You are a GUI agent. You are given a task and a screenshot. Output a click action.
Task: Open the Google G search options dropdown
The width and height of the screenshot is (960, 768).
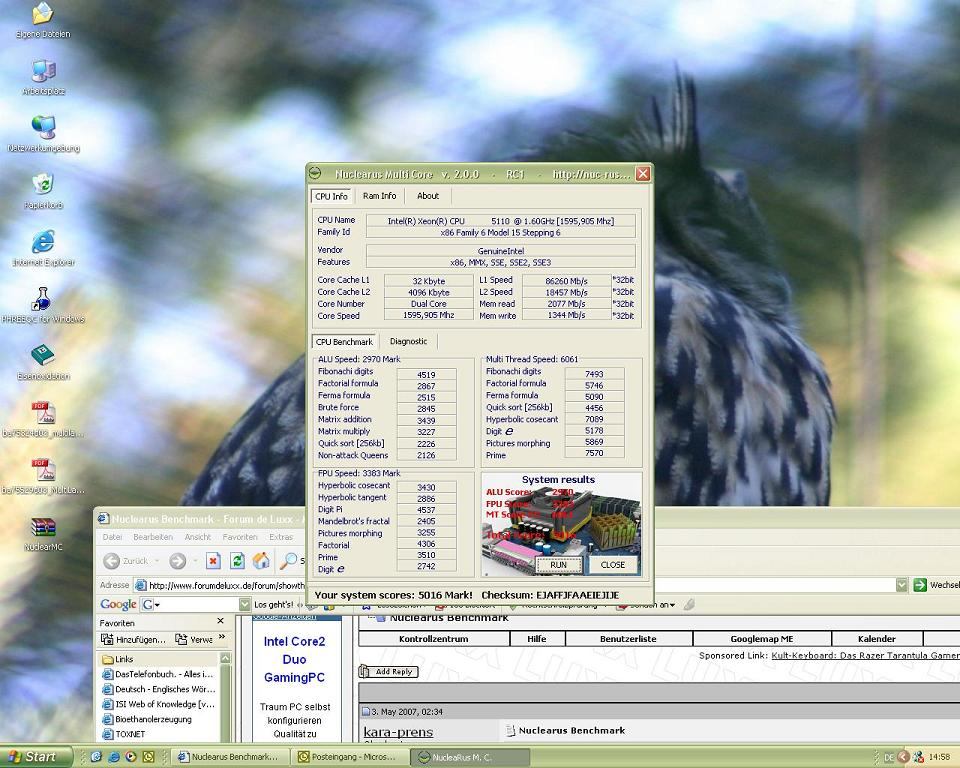pos(149,604)
